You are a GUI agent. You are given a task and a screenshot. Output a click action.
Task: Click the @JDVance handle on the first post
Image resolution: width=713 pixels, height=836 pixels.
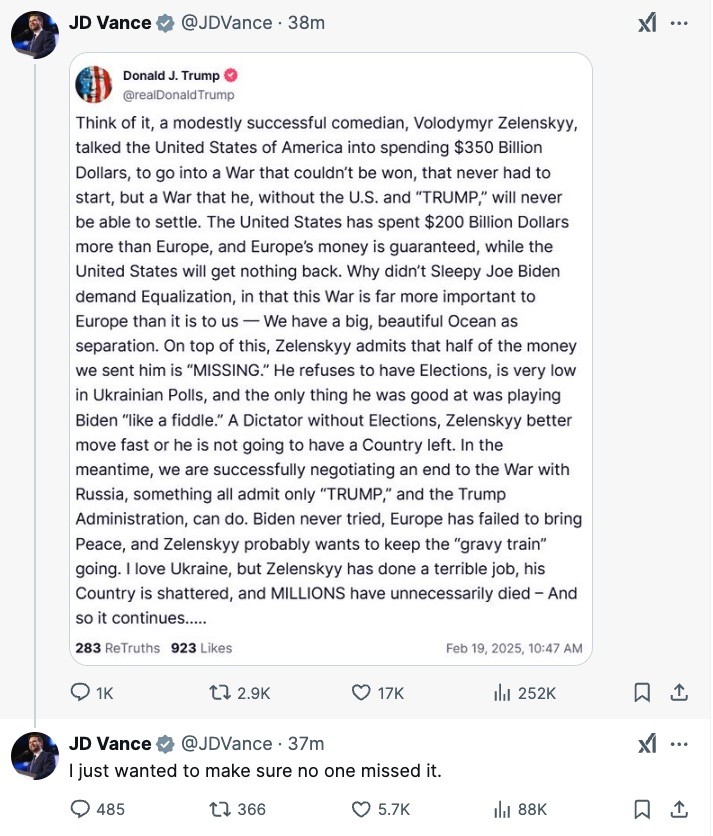pos(225,23)
